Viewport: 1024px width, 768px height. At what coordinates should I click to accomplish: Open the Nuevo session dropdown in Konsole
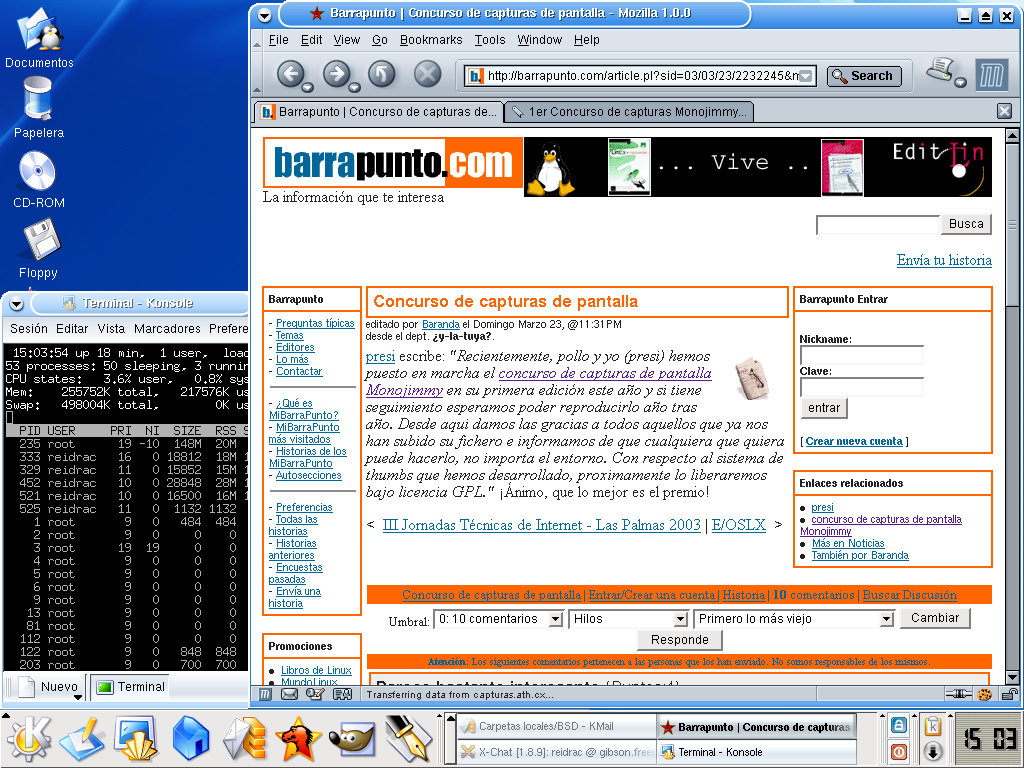(x=78, y=697)
